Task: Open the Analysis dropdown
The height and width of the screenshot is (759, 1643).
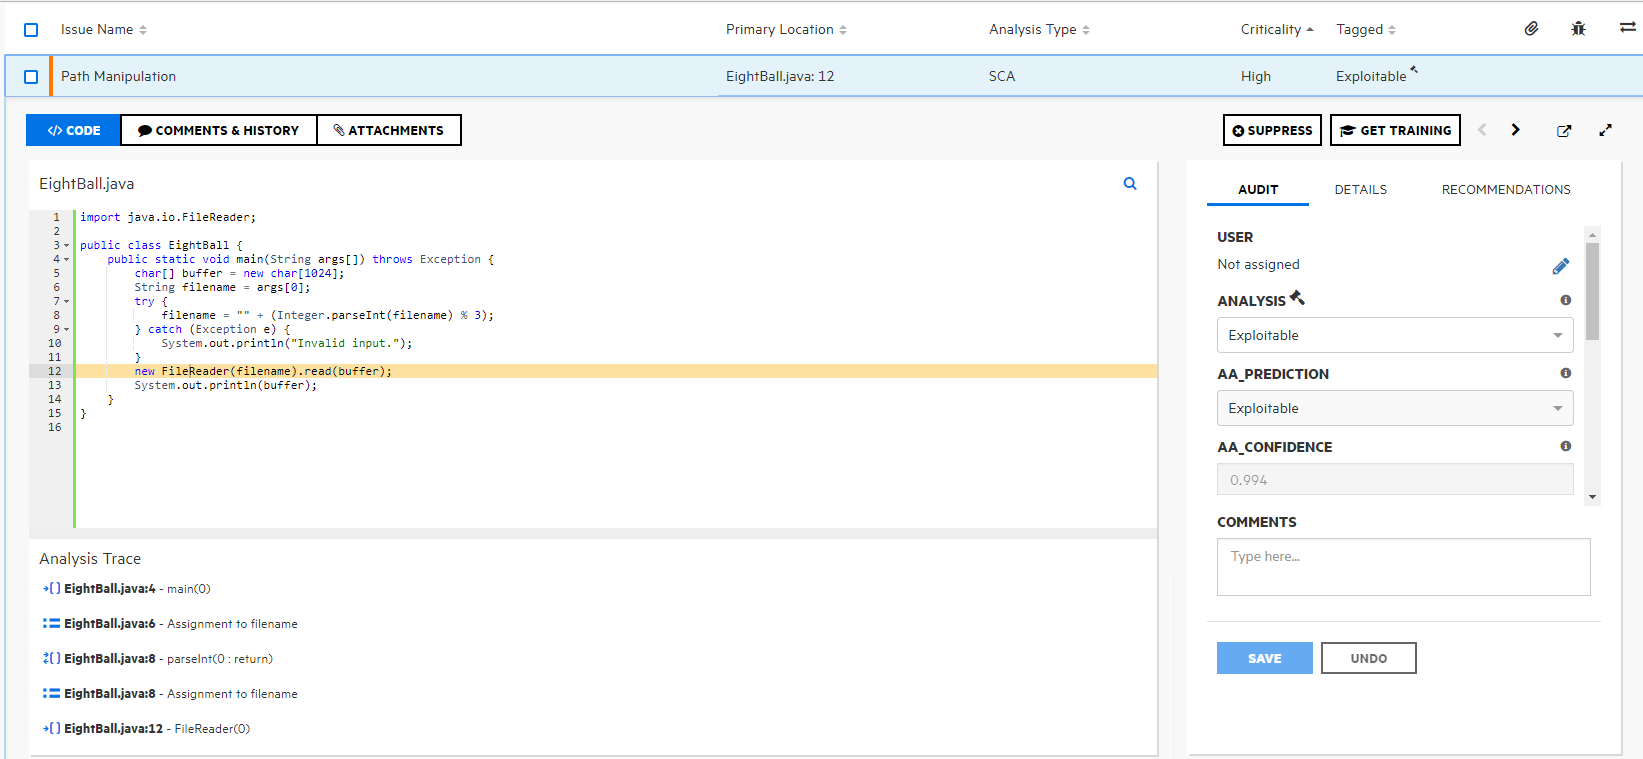Action: 1394,336
